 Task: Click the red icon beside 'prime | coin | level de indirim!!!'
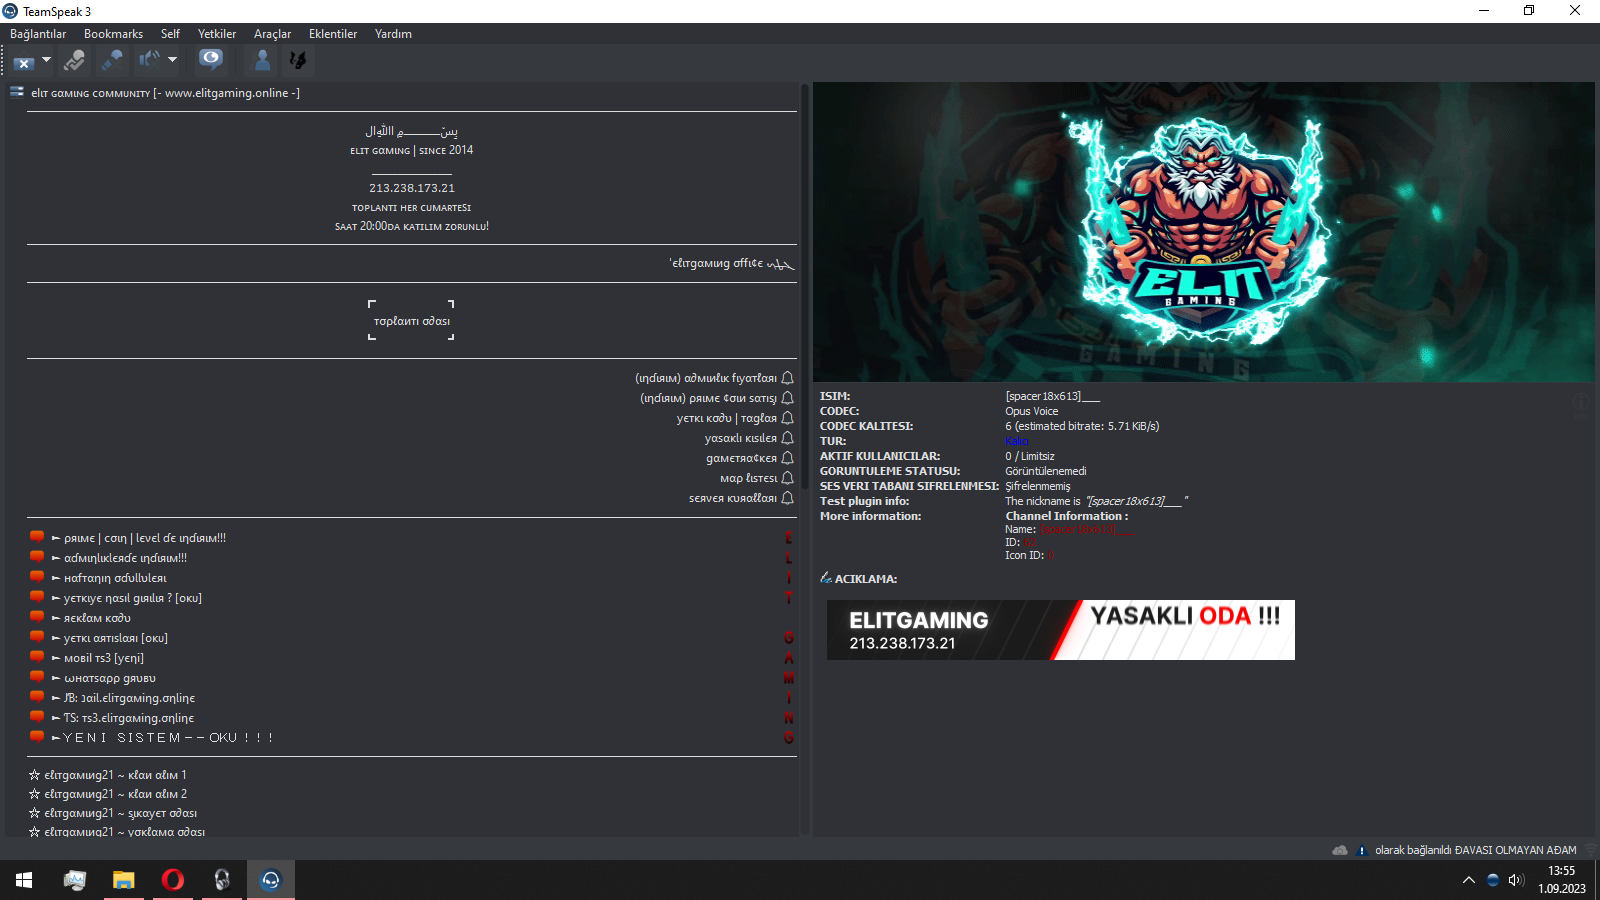[37, 537]
